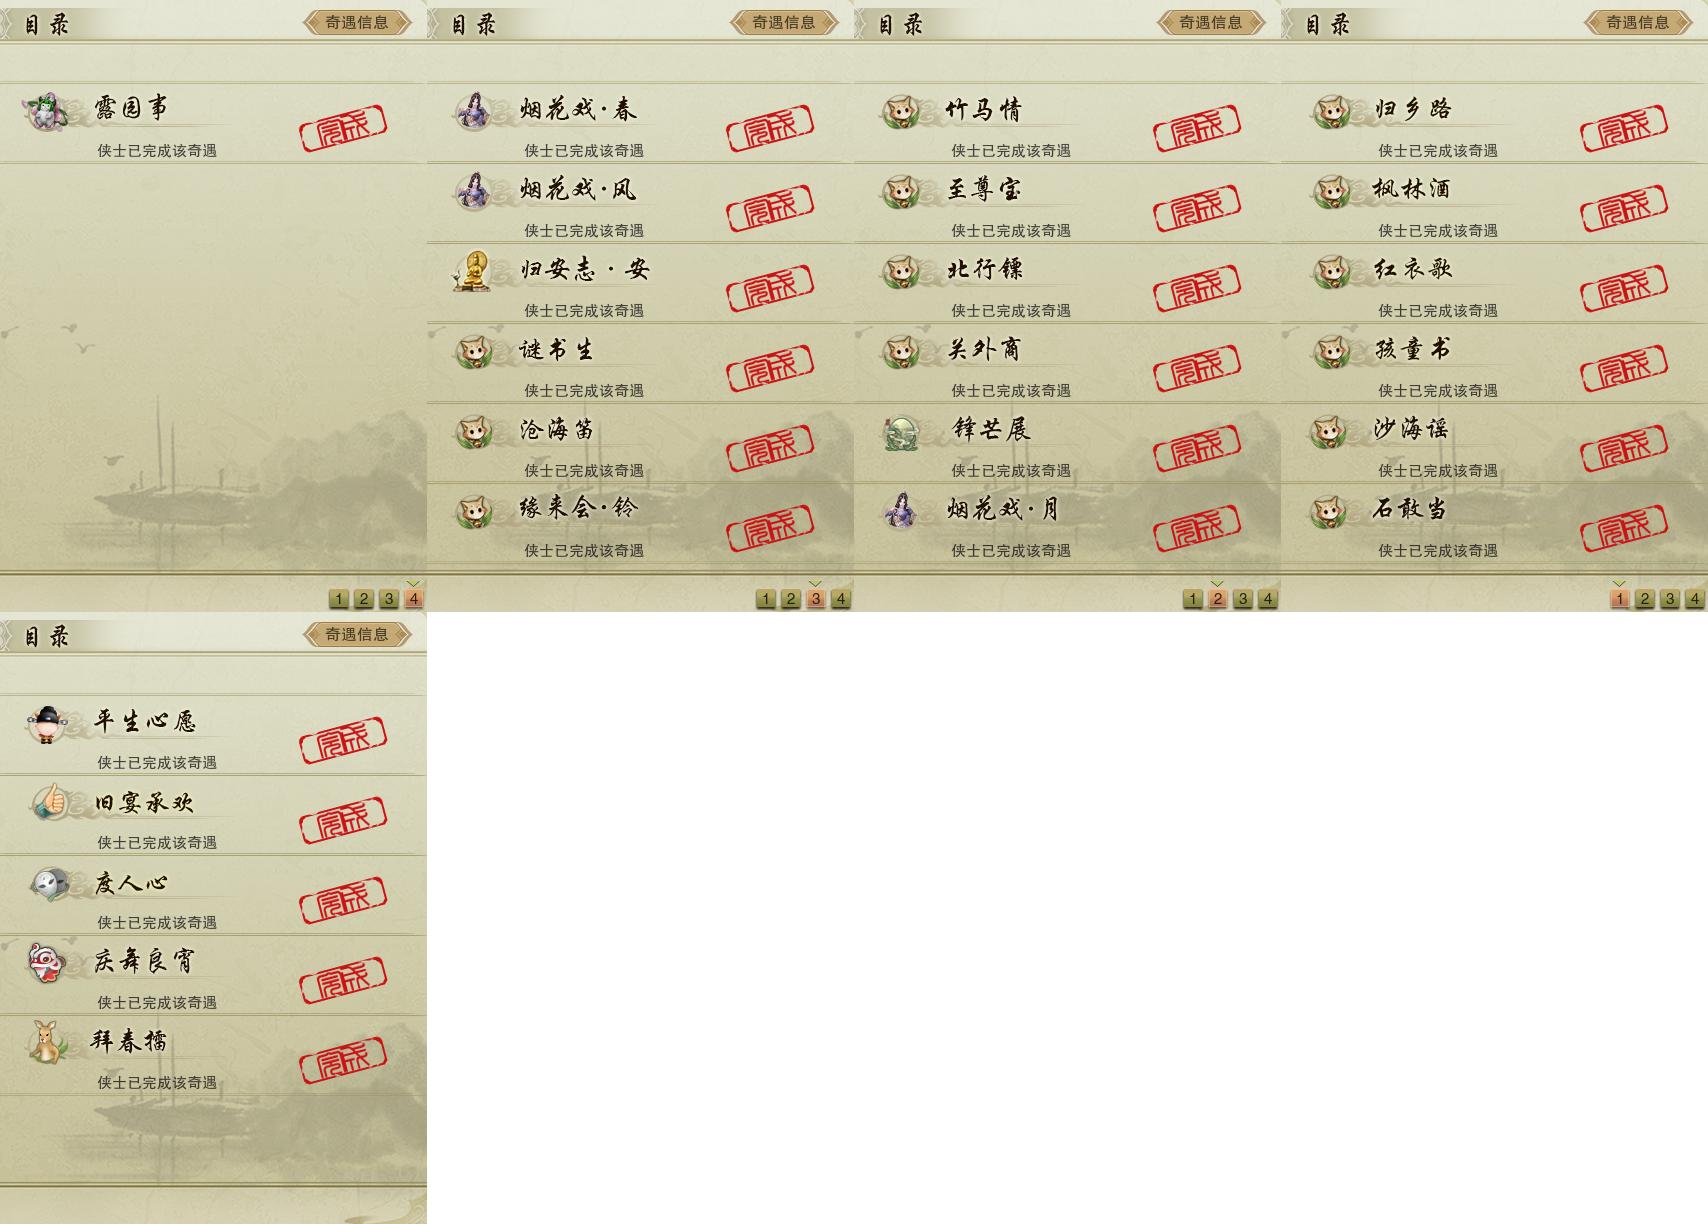Select the 沙海谣 adventure title
Screen dimensions: 1708x1224
coord(1410,429)
